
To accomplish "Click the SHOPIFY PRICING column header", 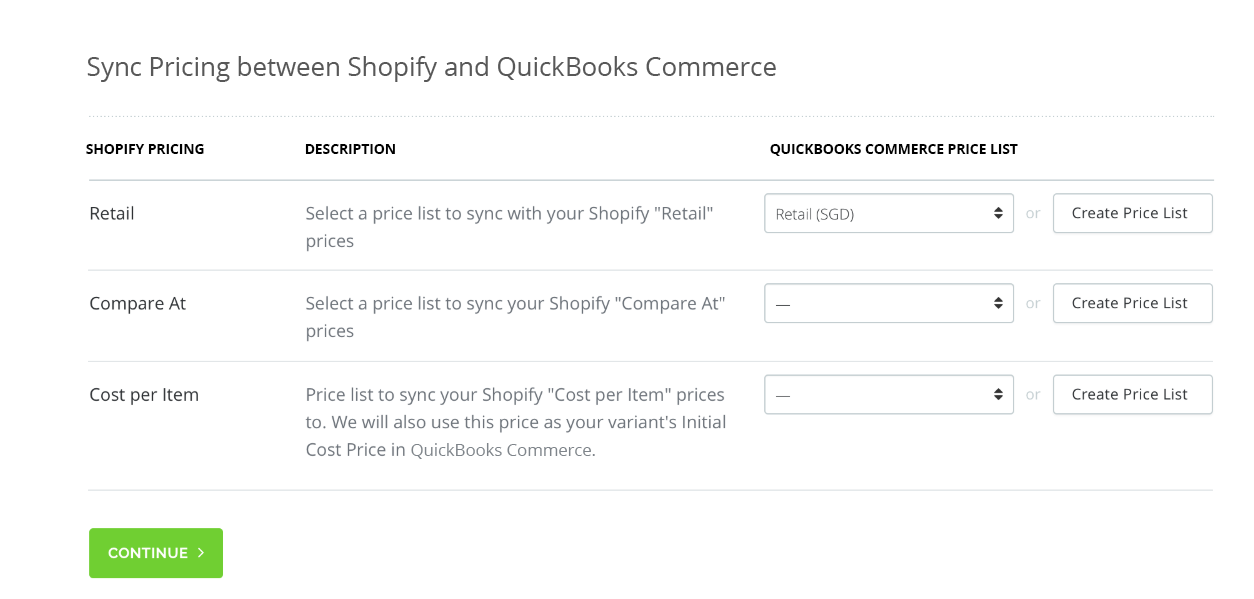I will pos(145,149).
